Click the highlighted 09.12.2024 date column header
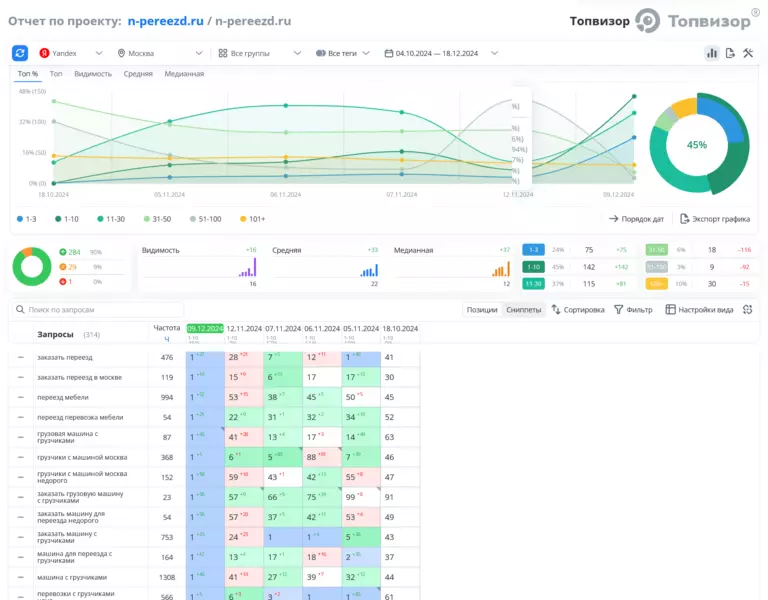This screenshot has width=768, height=600. [205, 328]
